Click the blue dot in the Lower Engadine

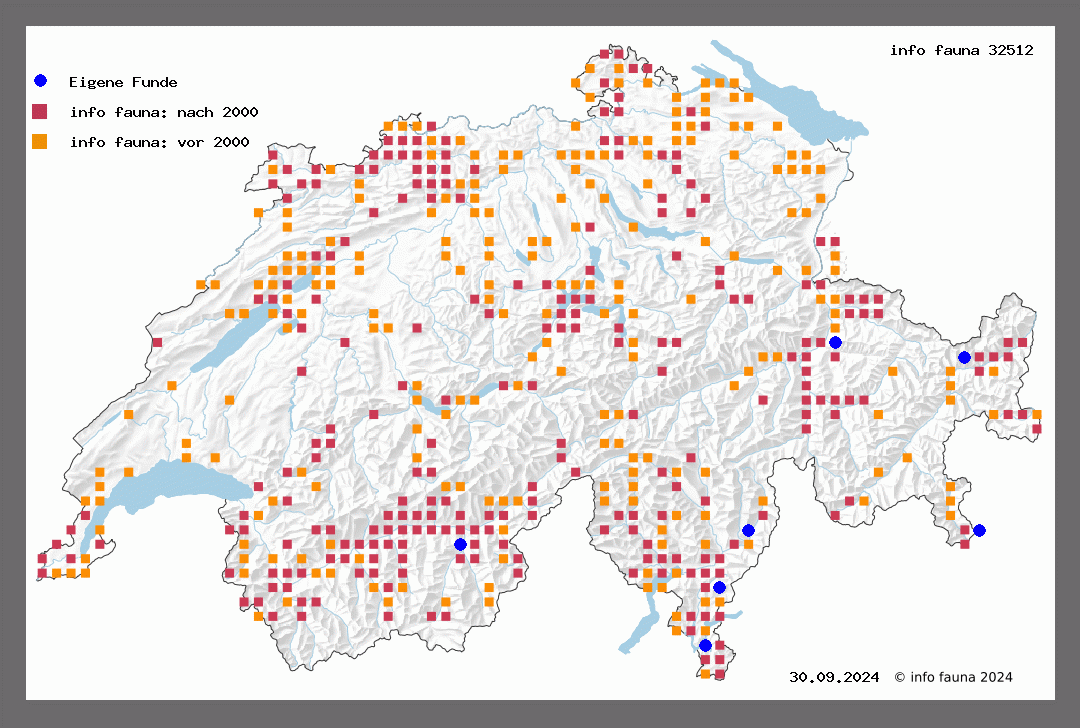(x=964, y=357)
